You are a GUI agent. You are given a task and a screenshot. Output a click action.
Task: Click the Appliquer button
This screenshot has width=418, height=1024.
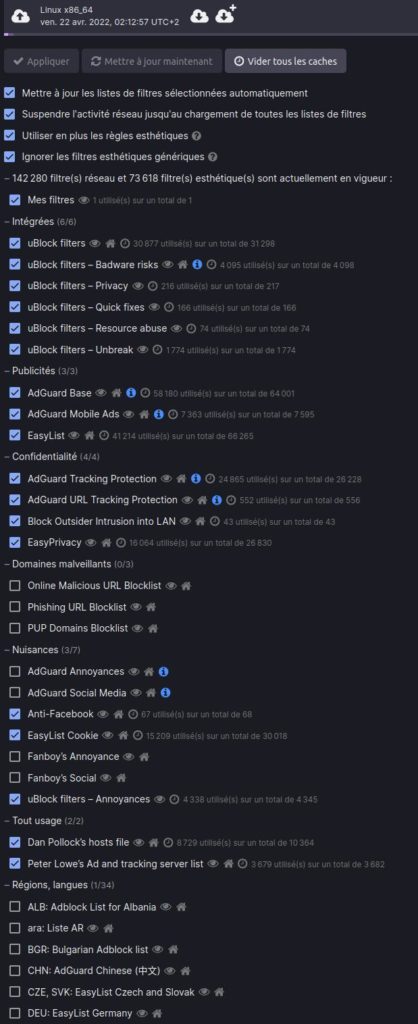[x=41, y=61]
